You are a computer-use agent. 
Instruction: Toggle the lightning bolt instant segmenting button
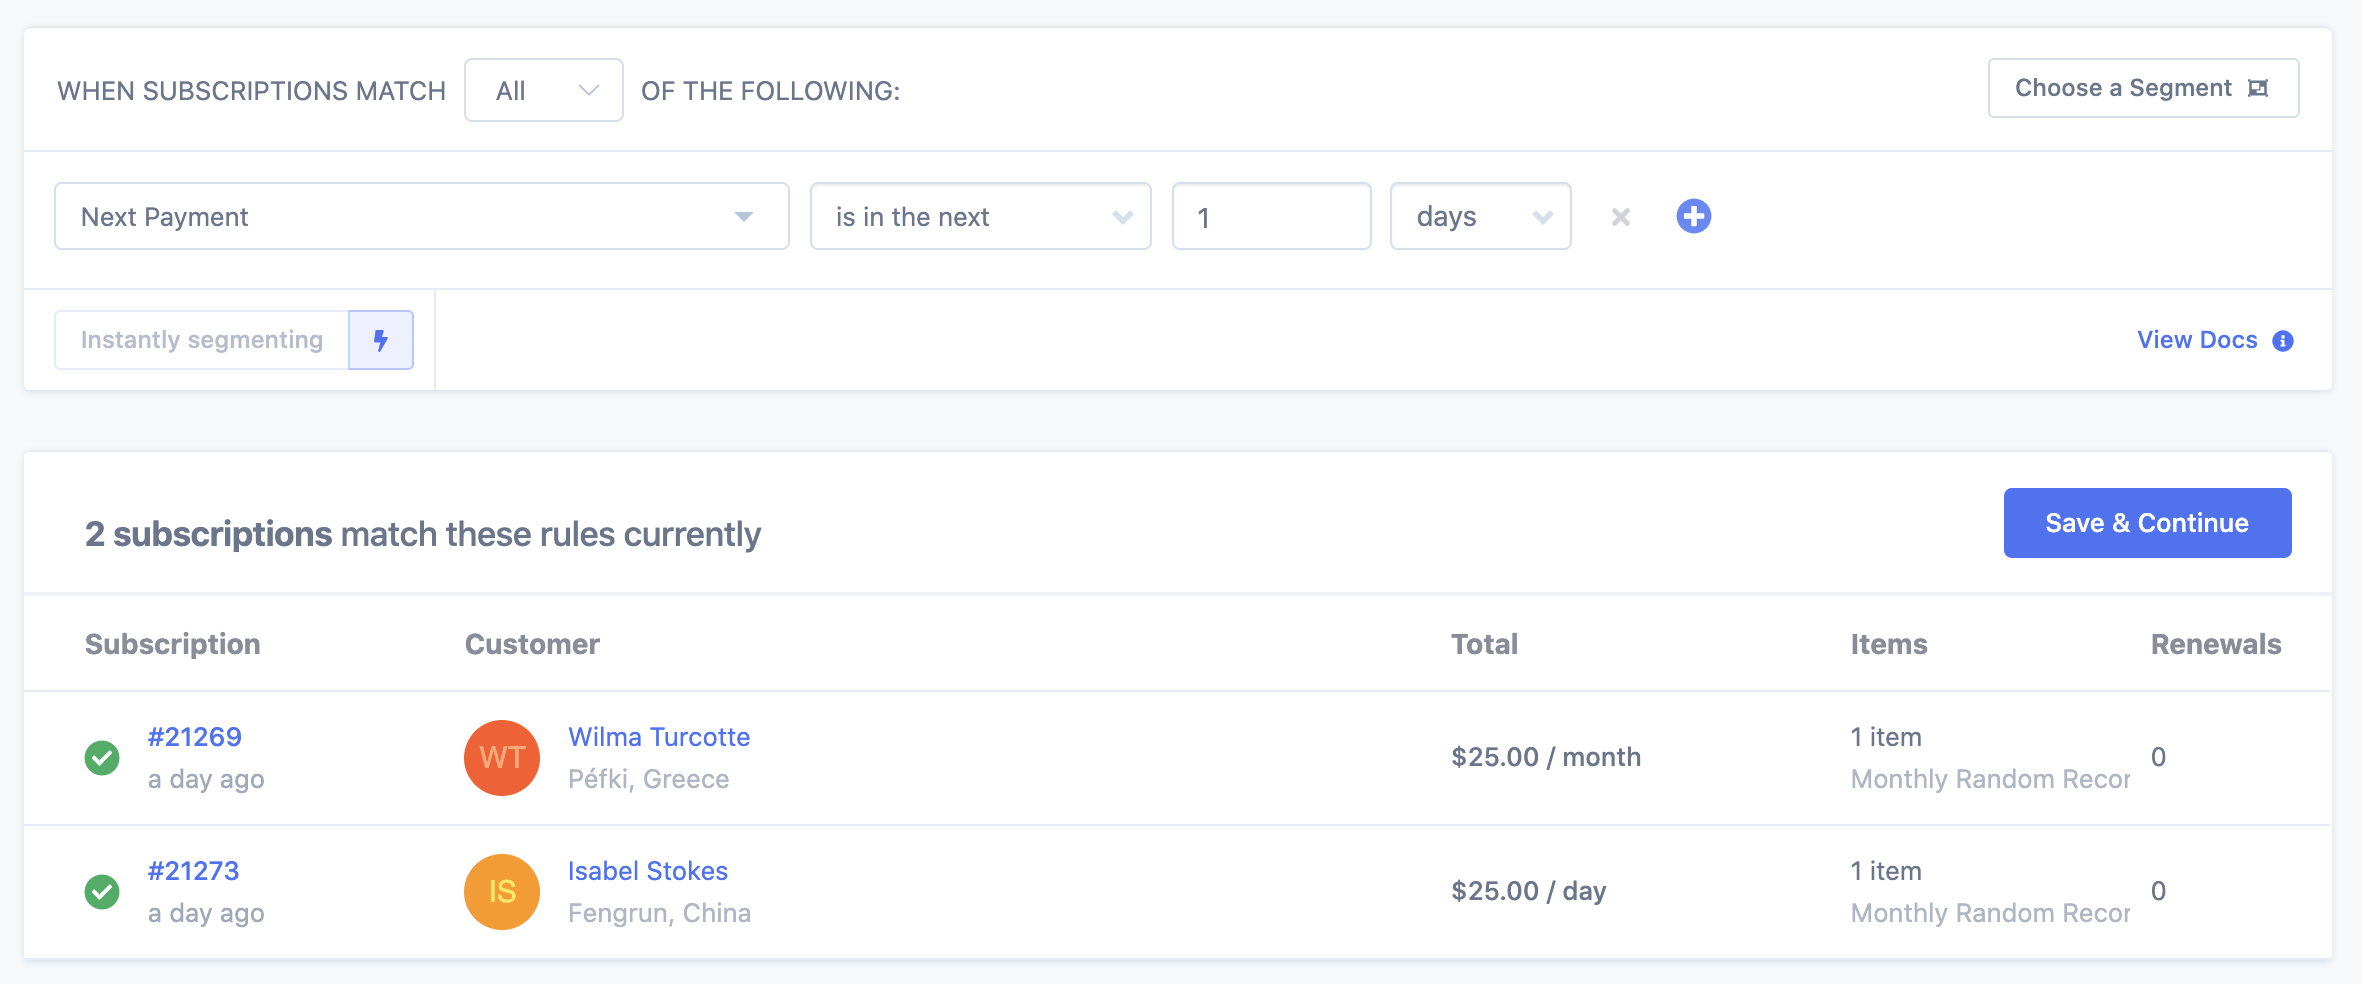381,340
